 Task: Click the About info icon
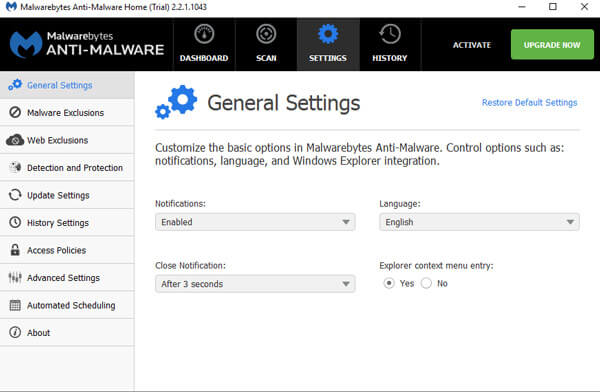(x=15, y=332)
